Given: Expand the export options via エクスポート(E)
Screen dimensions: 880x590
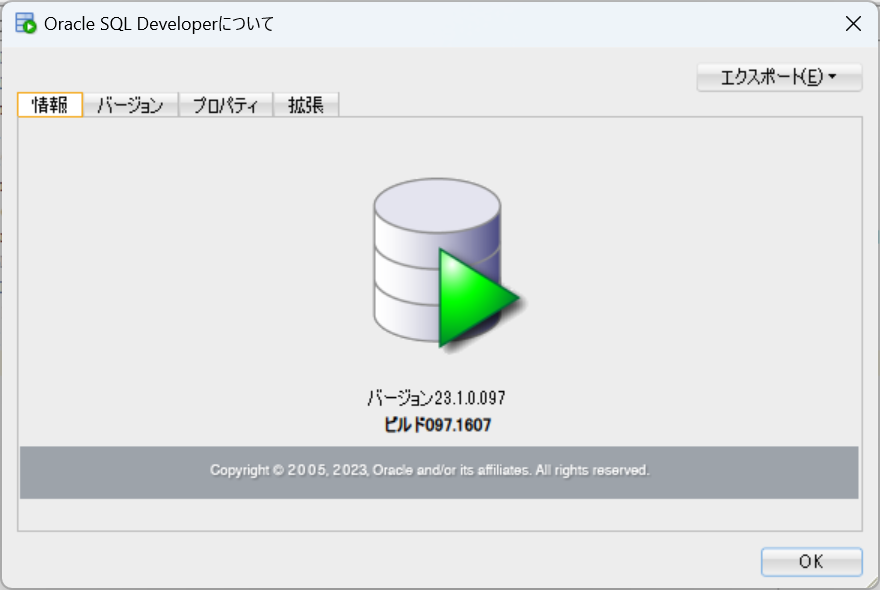Looking at the screenshot, I should 779,76.
